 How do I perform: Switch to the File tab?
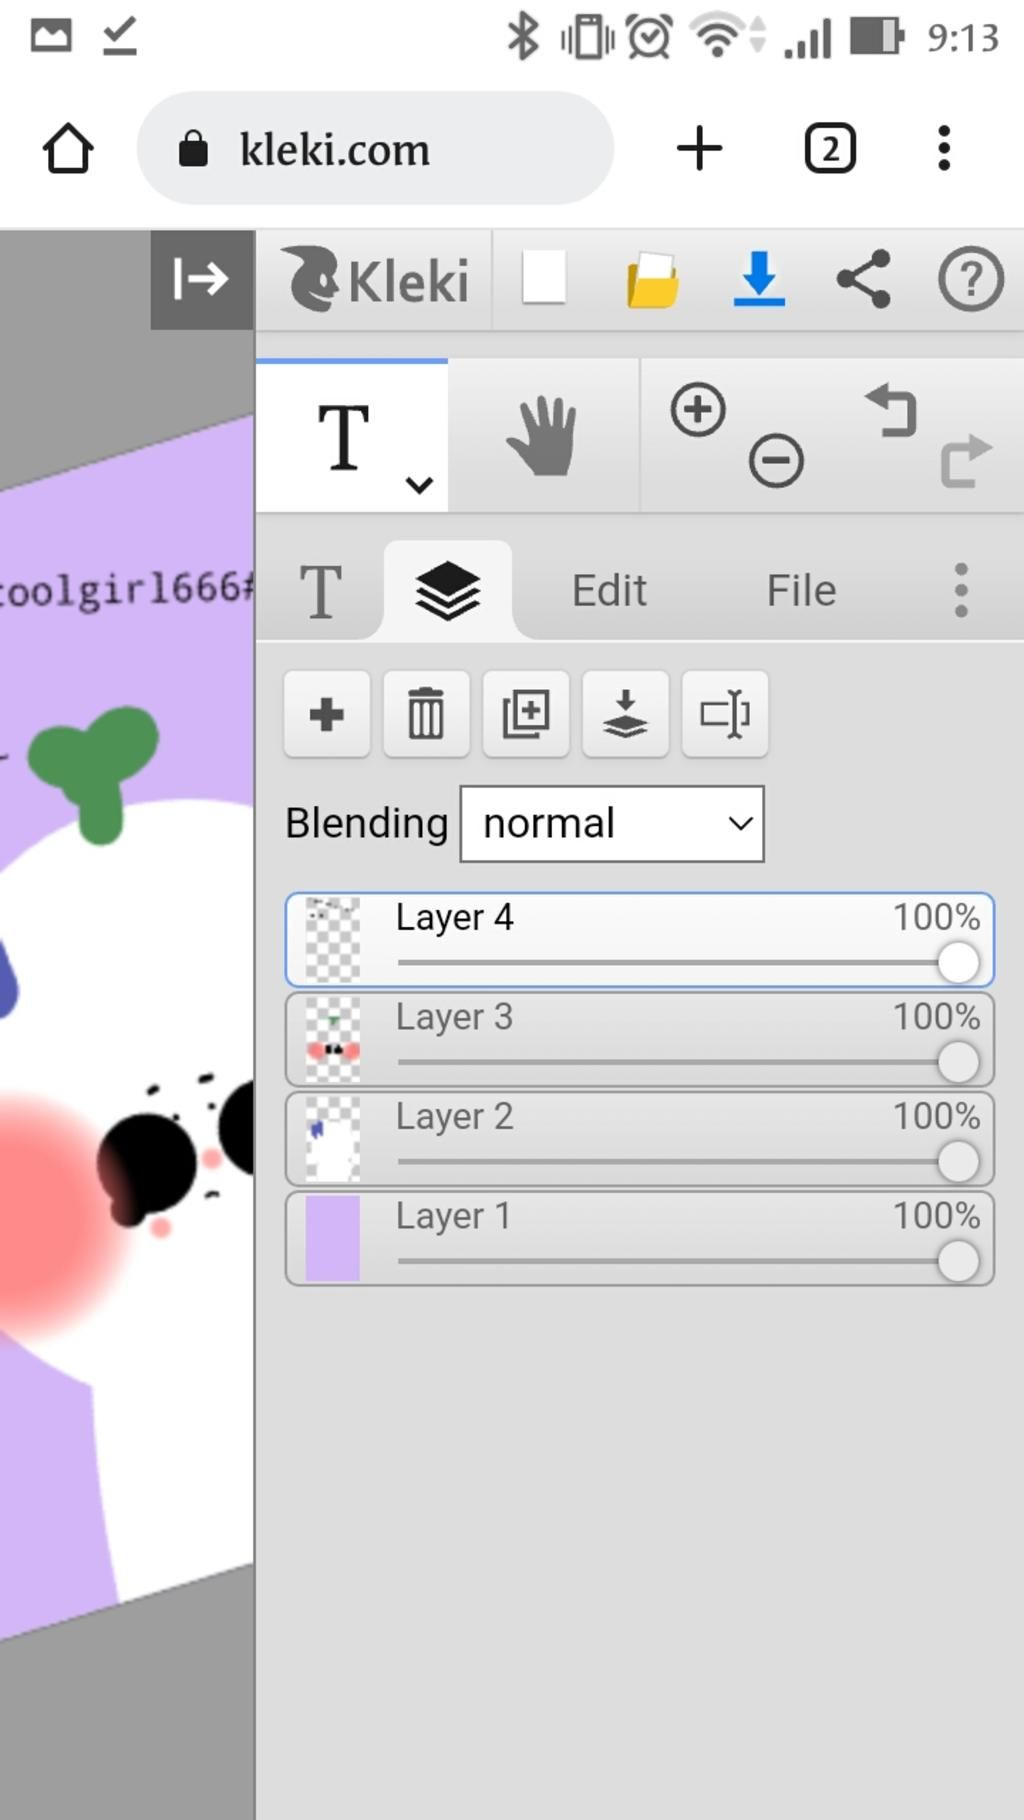pyautogui.click(x=801, y=590)
